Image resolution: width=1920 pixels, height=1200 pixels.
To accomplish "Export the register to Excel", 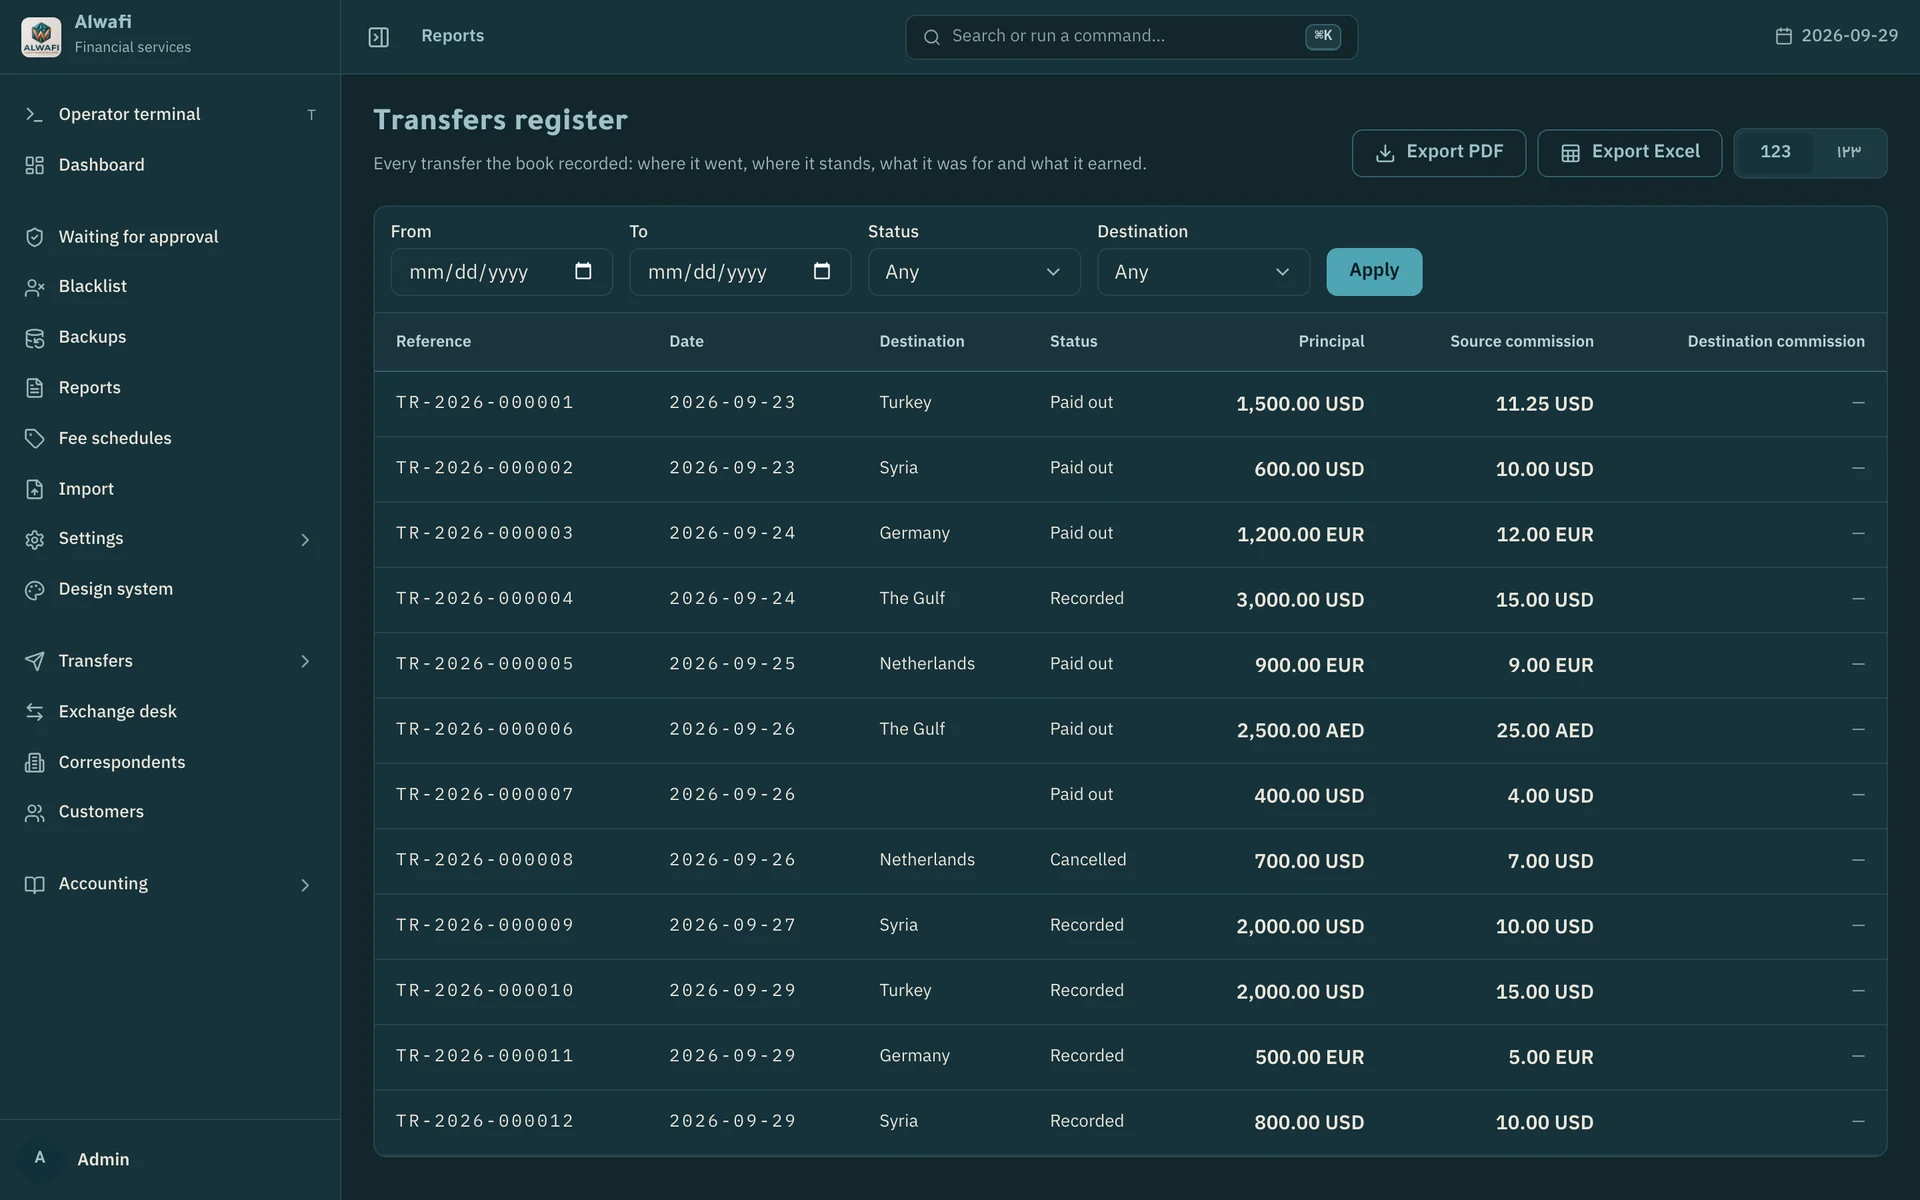I will [1629, 153].
